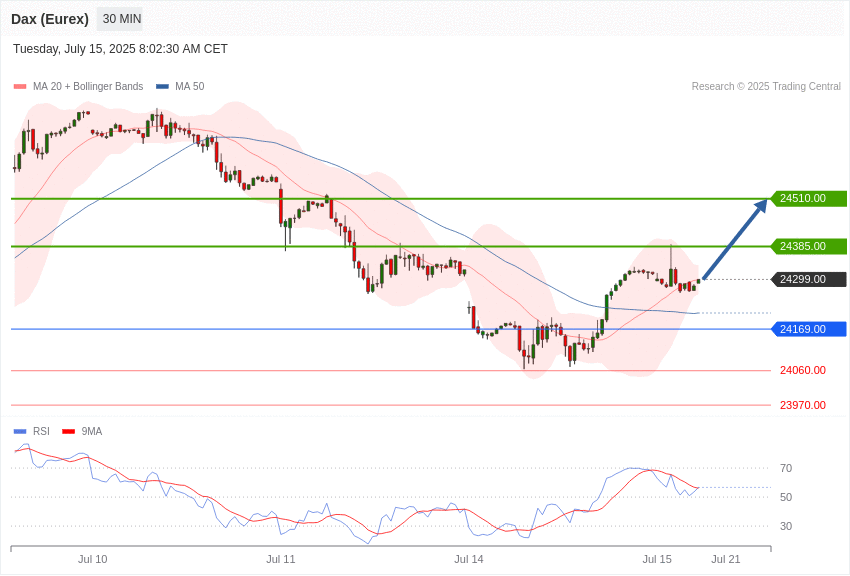Click the 24299.00 current price tag
850x576 pixels.
coord(808,279)
